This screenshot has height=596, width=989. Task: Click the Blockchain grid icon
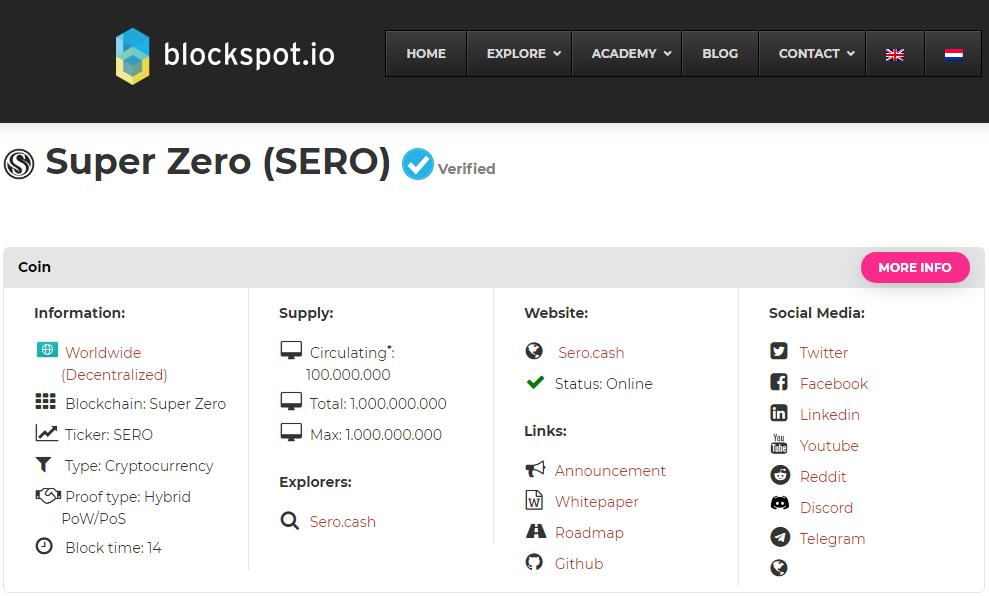click(x=45, y=401)
